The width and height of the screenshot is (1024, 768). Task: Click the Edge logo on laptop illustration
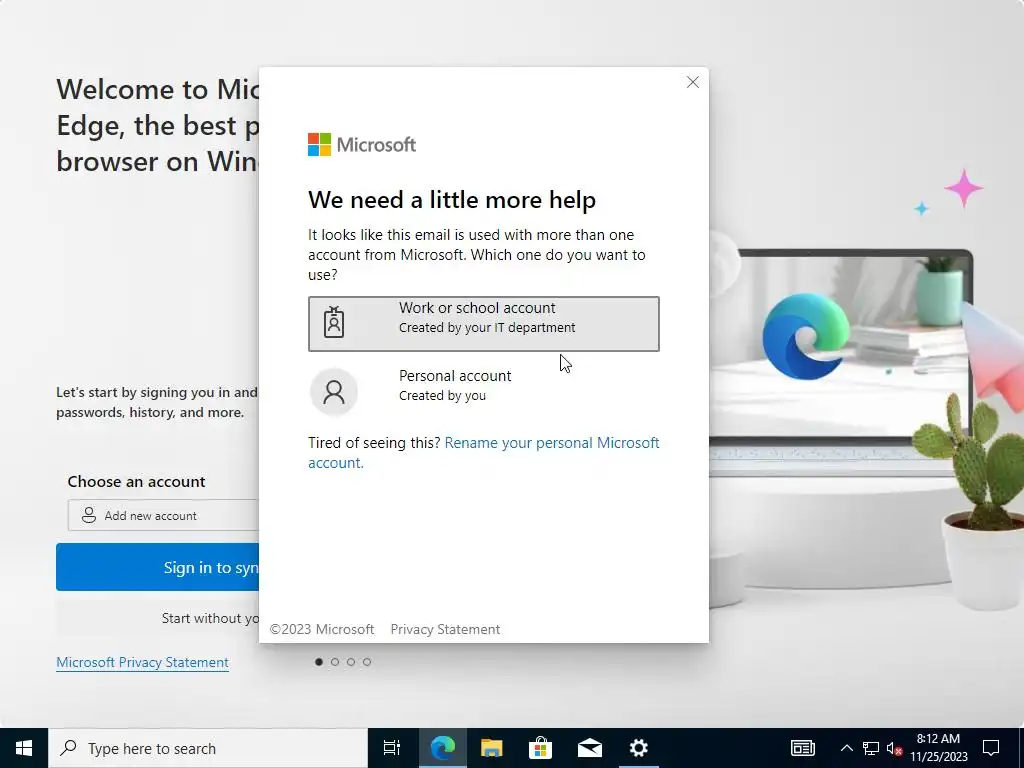pos(806,336)
